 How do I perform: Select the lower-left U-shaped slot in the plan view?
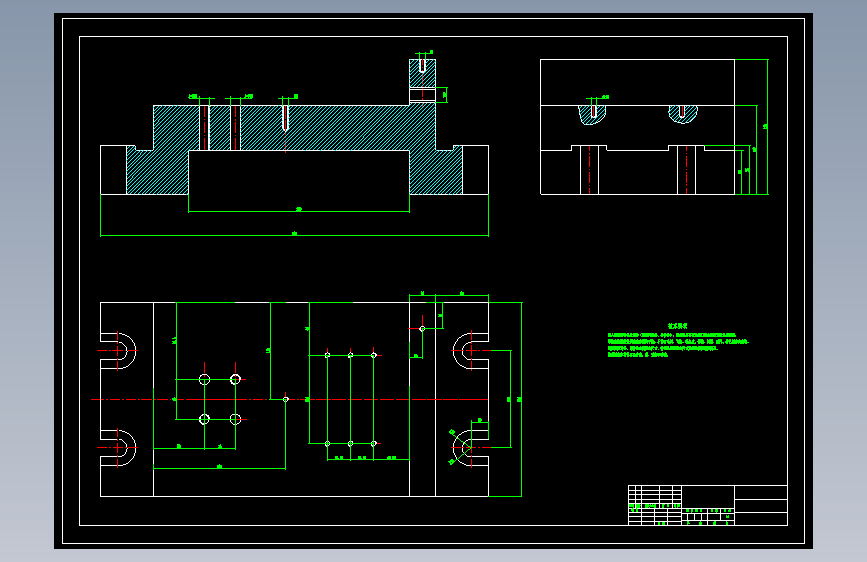click(118, 447)
